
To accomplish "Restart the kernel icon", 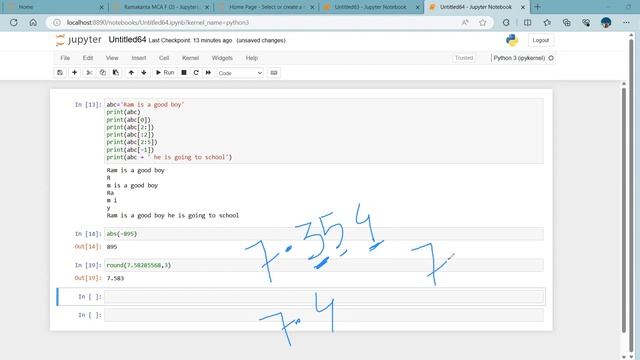I will 196,73.
